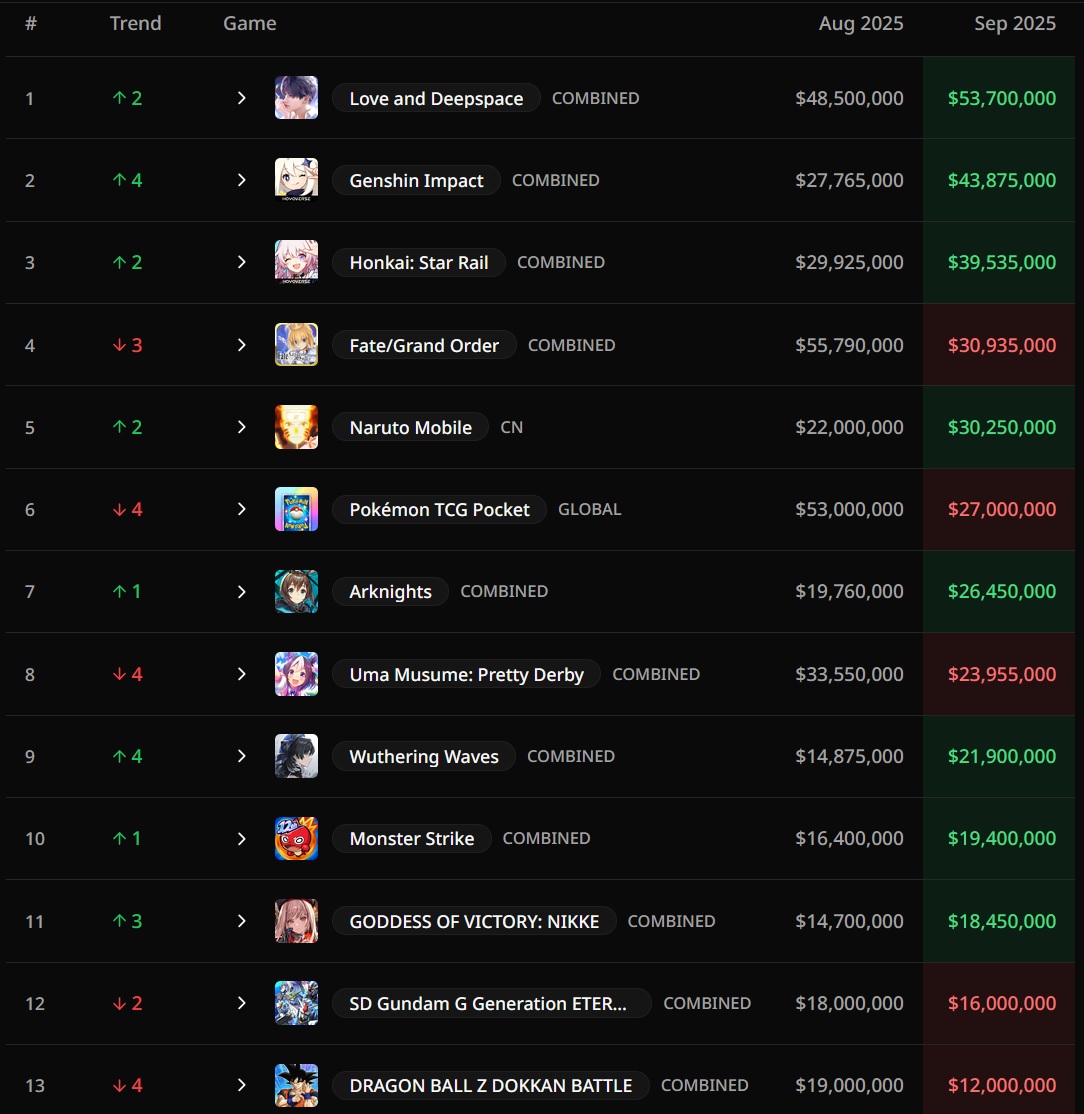
Task: Select the $33,550,000 Aug 2025 value
Action: coord(850,674)
